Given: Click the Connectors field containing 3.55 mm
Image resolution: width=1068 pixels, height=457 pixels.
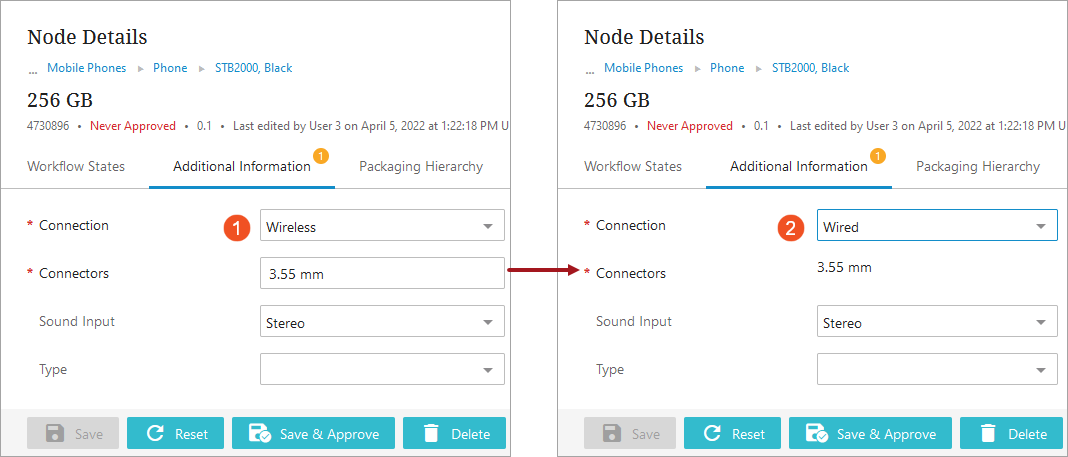Looking at the screenshot, I should (382, 273).
